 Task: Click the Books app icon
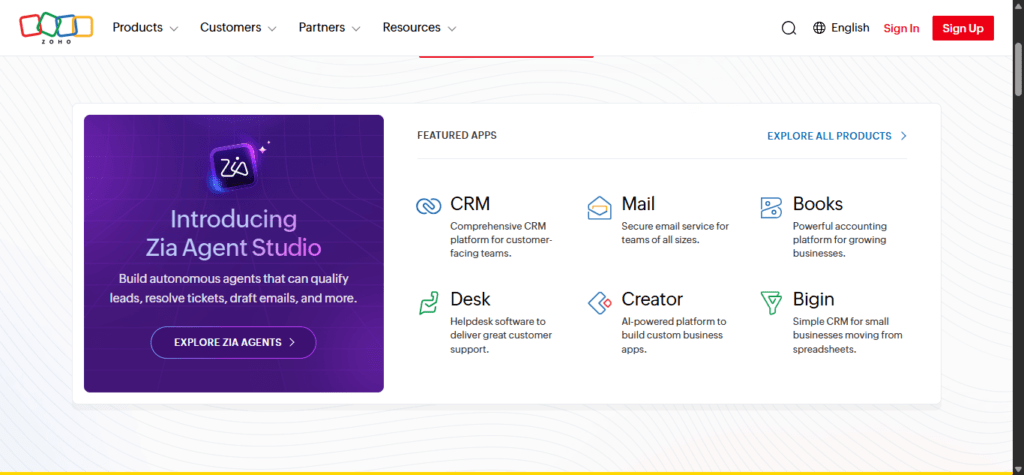tap(771, 208)
